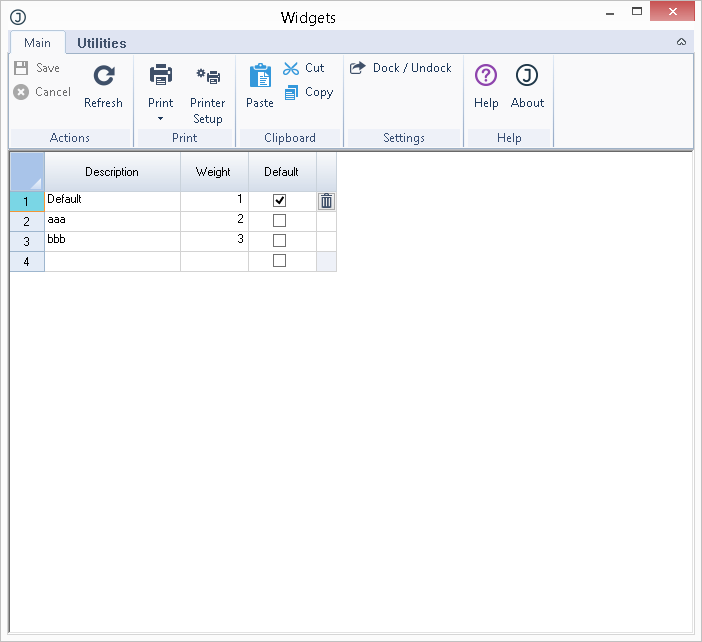Uncheck the Default checkbox in row 1
702x642 pixels.
pos(280,201)
